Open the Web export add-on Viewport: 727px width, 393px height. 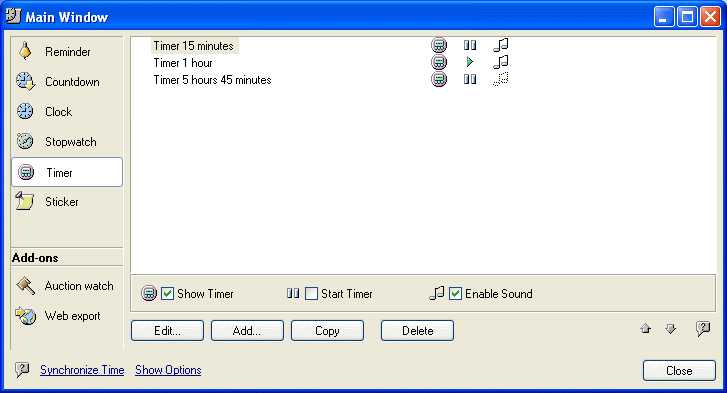(x=67, y=316)
